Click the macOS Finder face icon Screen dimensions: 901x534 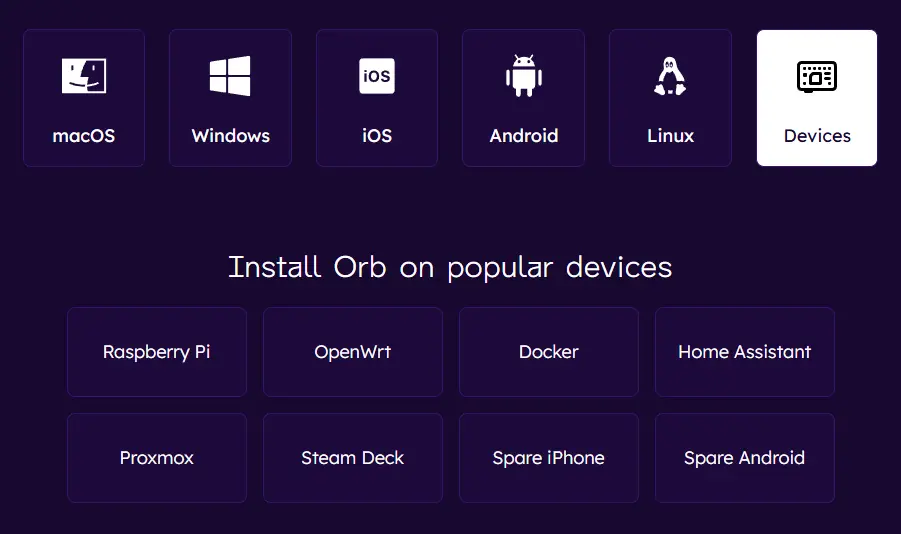84,75
